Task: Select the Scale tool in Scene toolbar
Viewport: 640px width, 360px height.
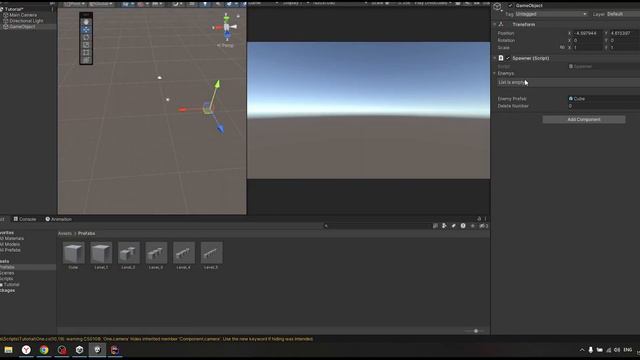Action: pos(86,45)
